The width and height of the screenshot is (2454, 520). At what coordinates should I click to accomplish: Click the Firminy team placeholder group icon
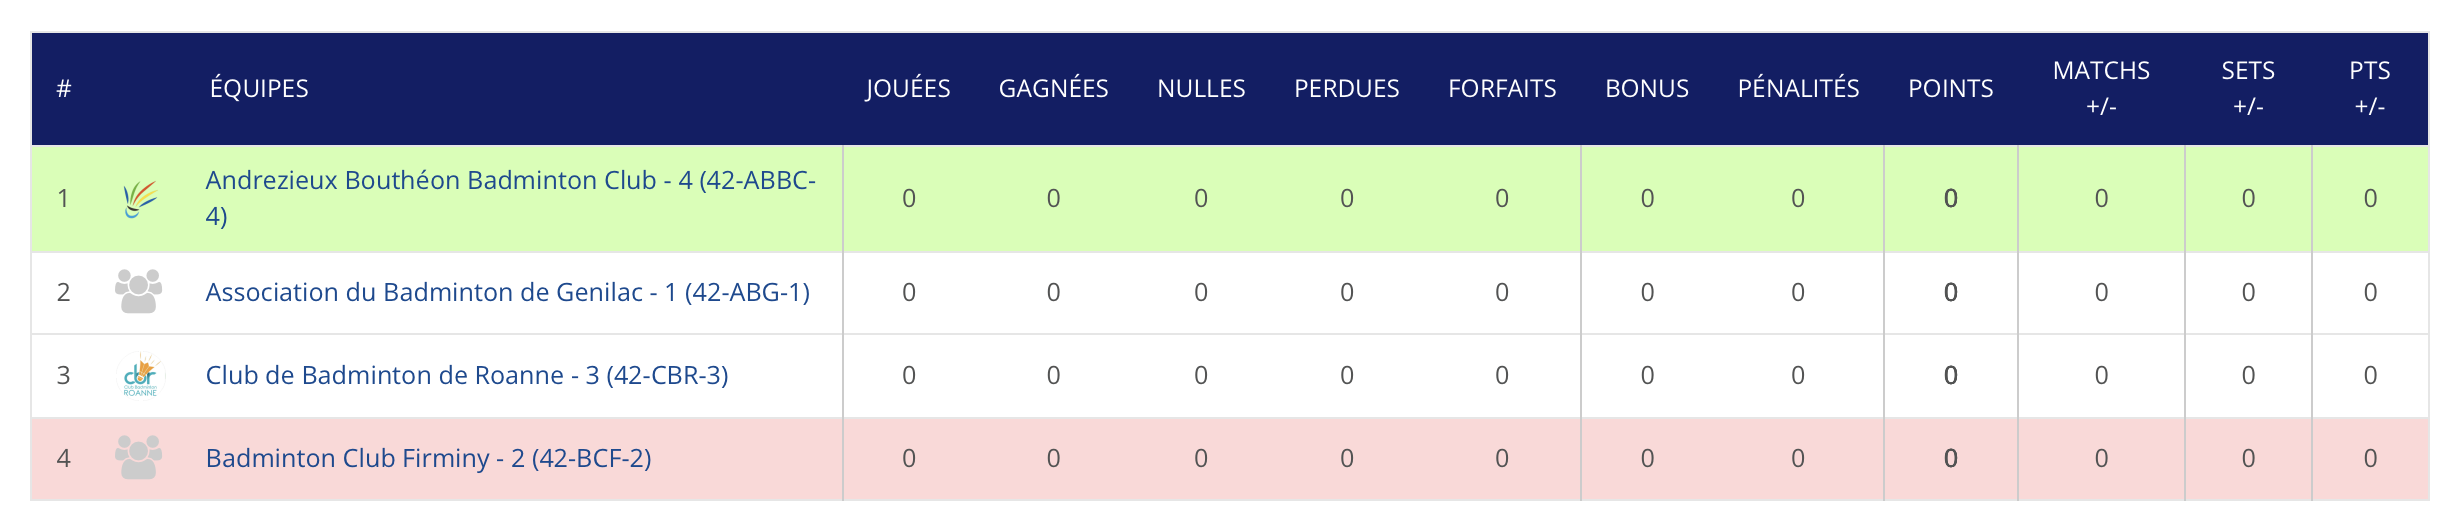[x=139, y=457]
